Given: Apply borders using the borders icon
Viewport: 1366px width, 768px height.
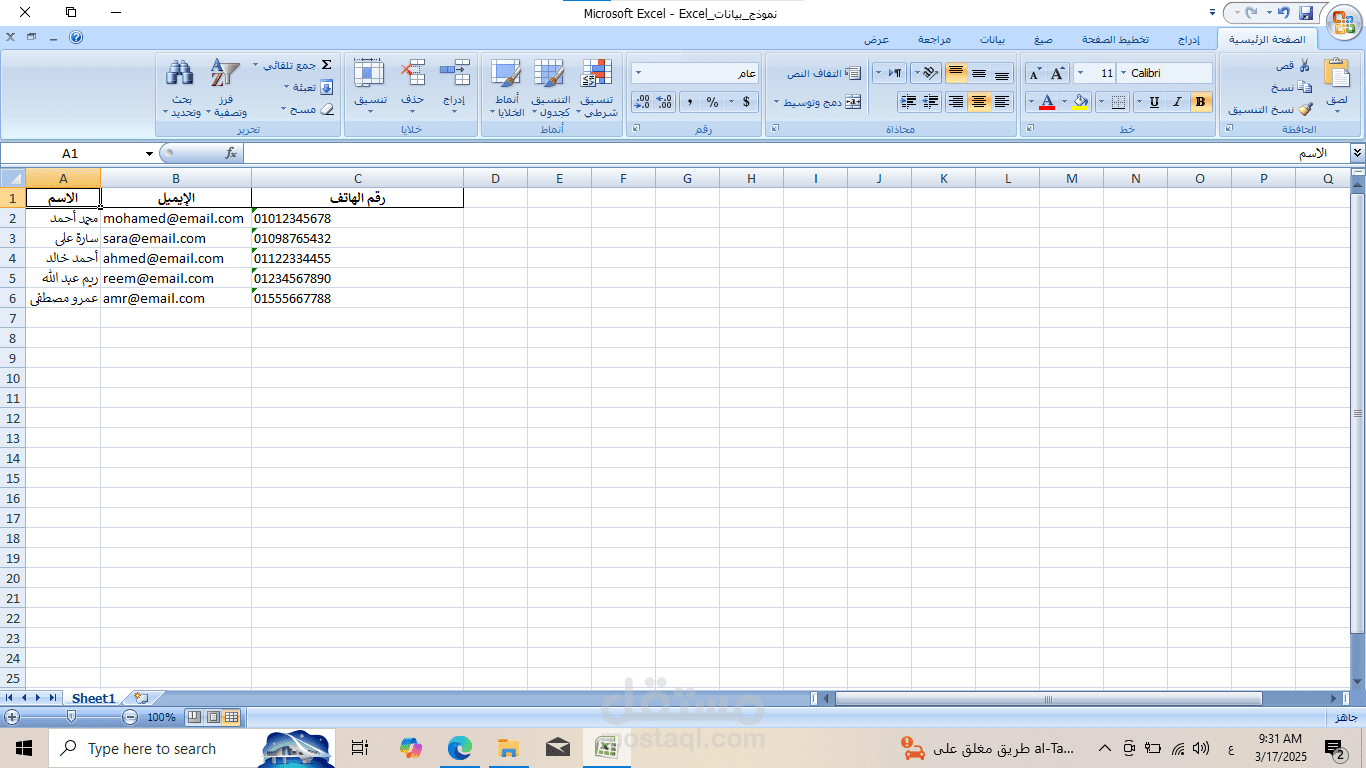Looking at the screenshot, I should point(1118,102).
